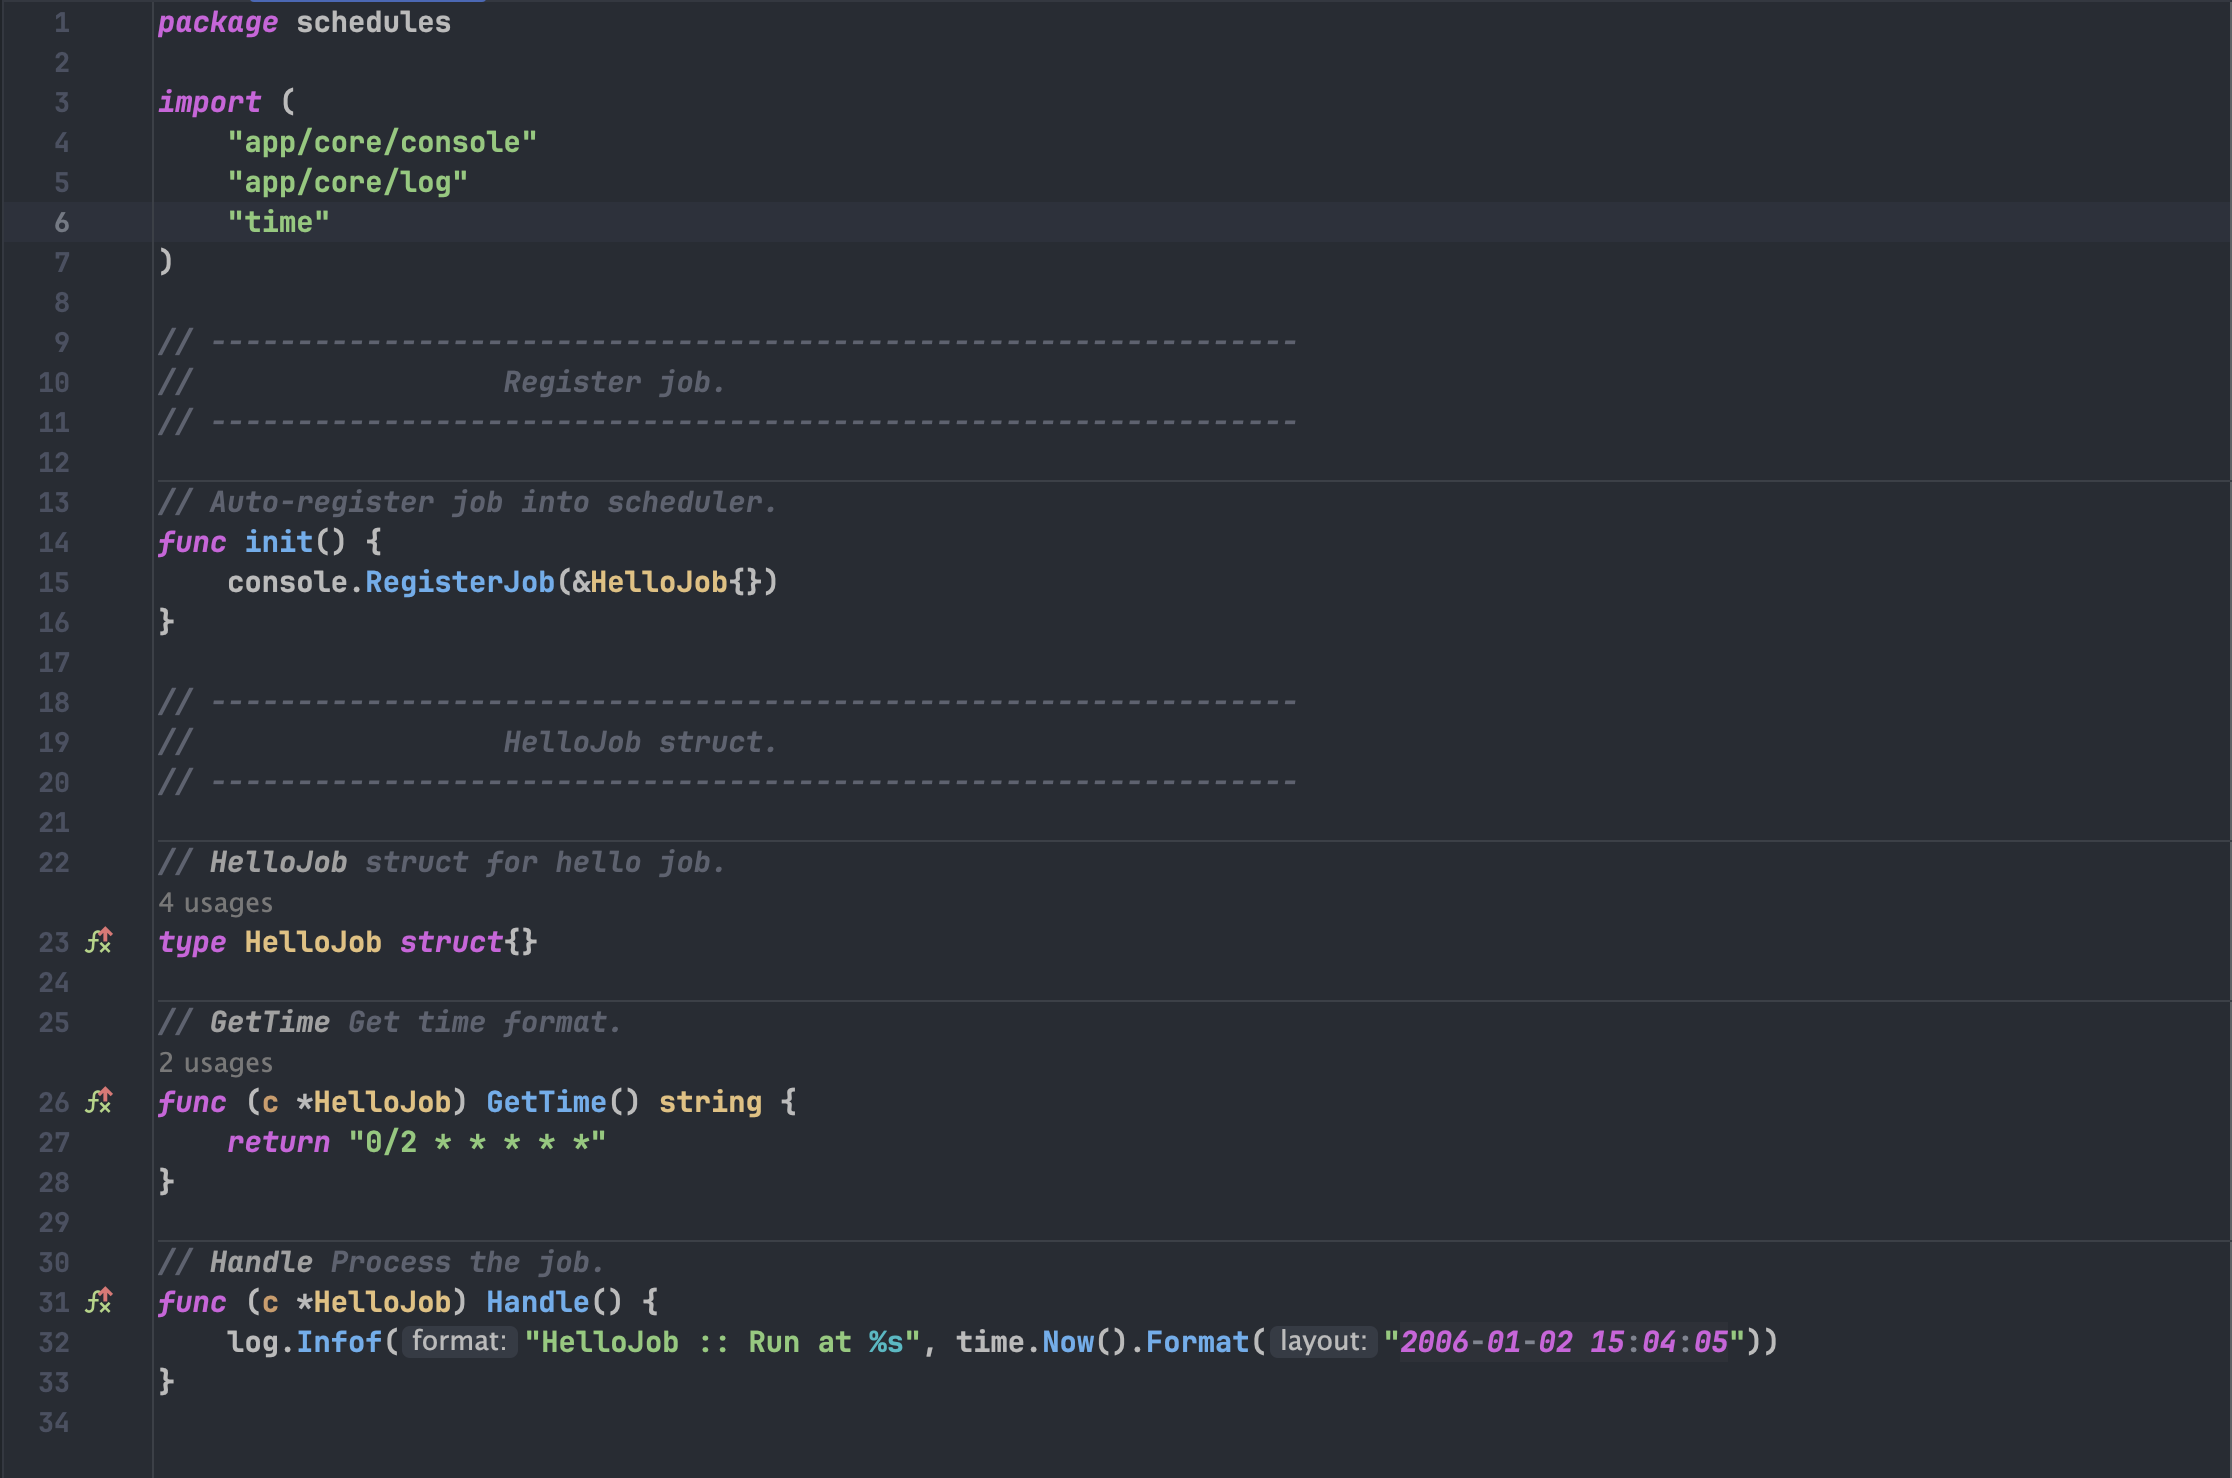Click line number 6 in the gutter
Image resolution: width=2232 pixels, height=1478 pixels.
[x=62, y=222]
